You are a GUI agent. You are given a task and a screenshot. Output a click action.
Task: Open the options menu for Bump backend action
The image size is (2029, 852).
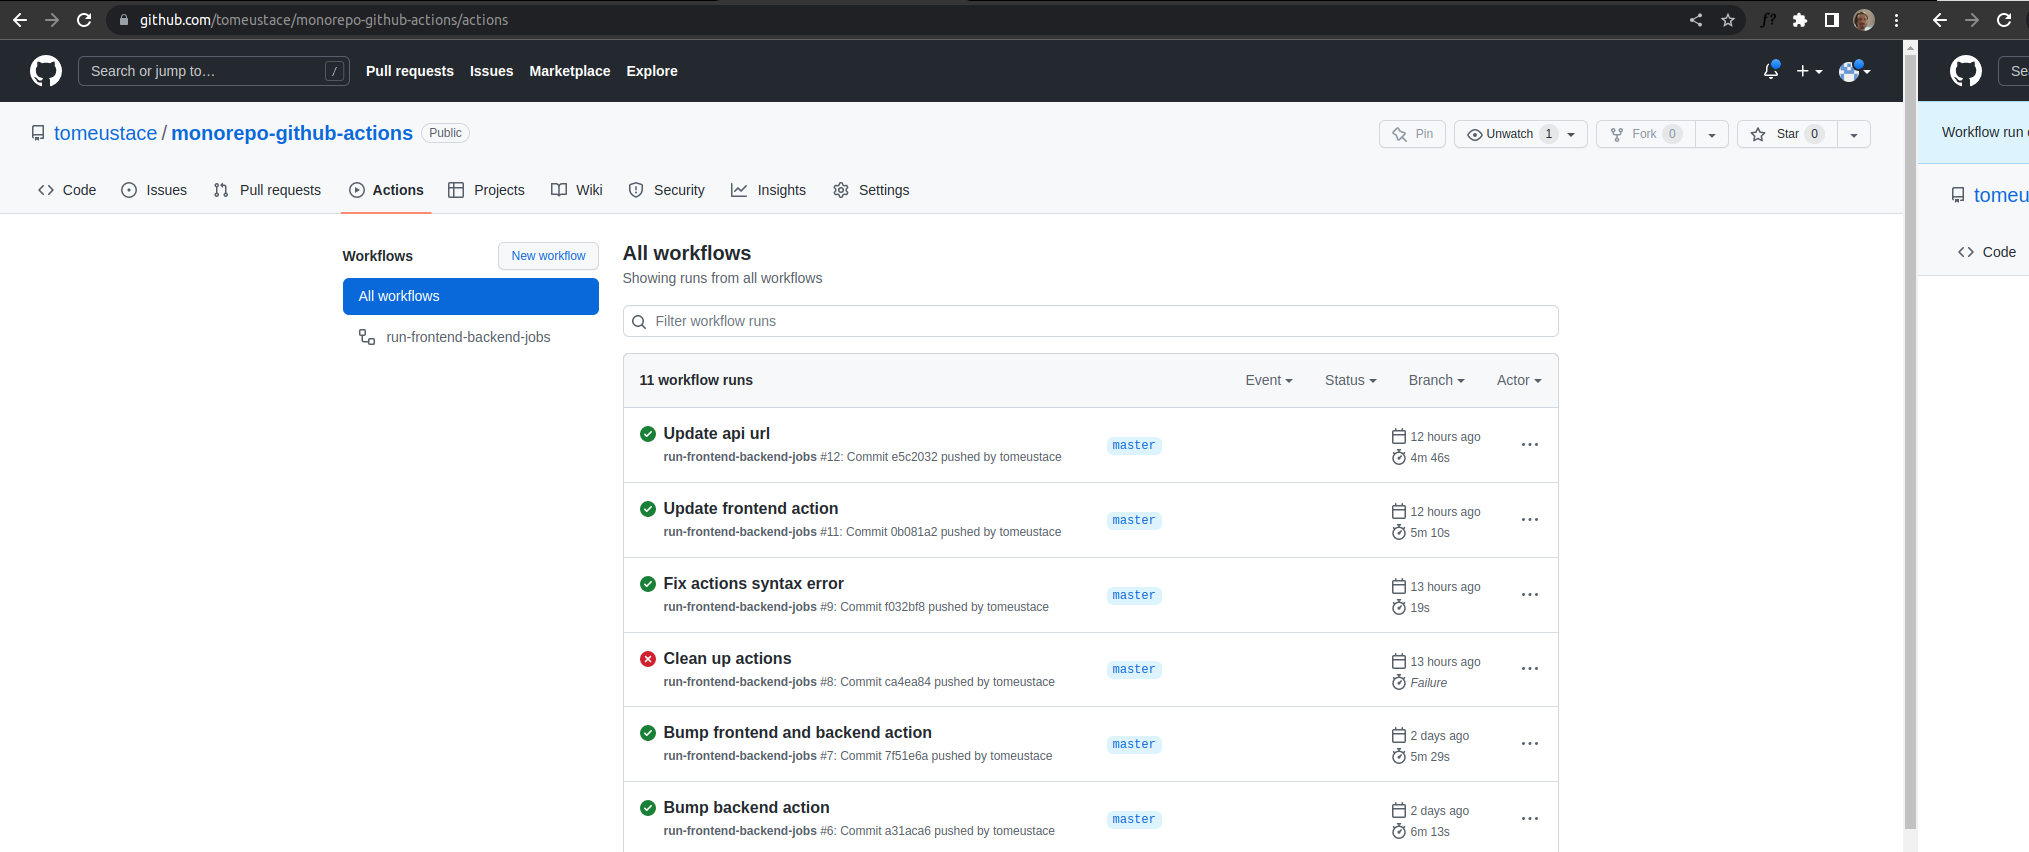[1530, 819]
